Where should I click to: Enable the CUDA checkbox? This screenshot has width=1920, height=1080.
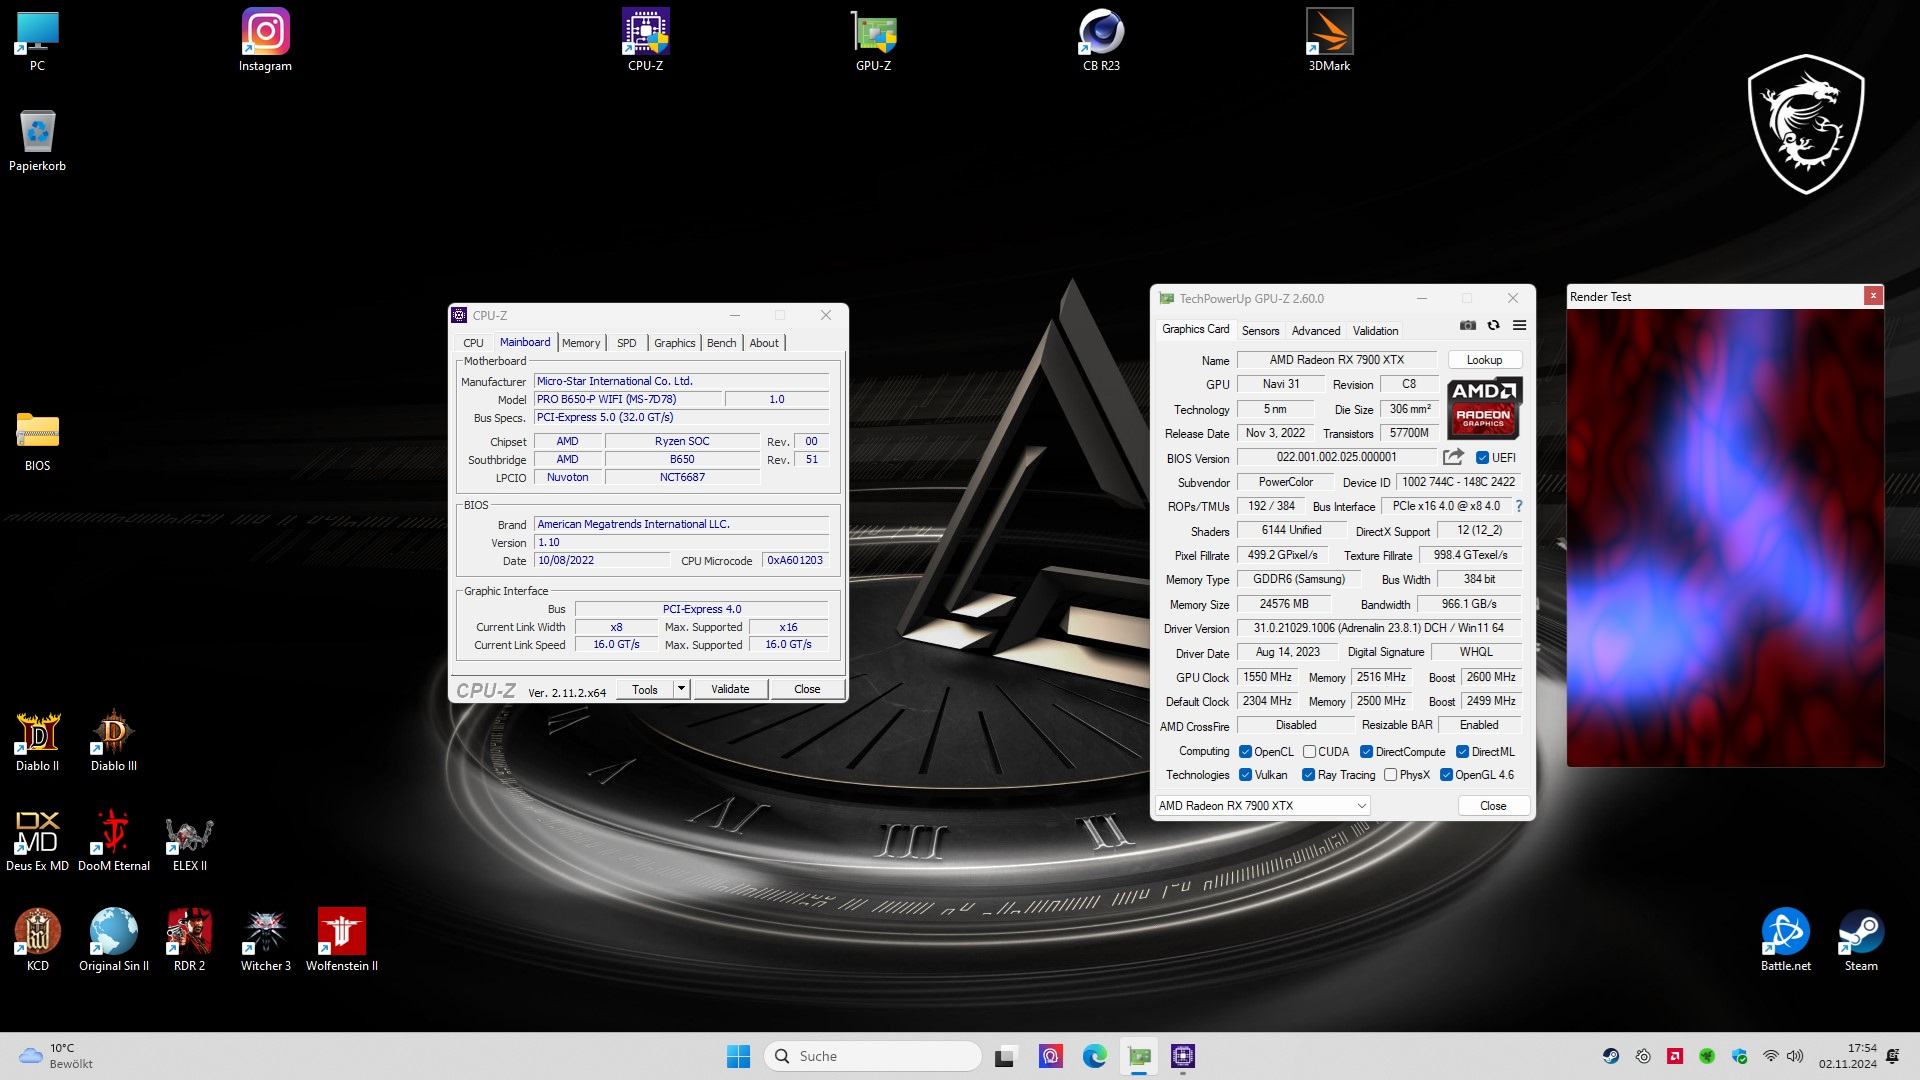1309,752
